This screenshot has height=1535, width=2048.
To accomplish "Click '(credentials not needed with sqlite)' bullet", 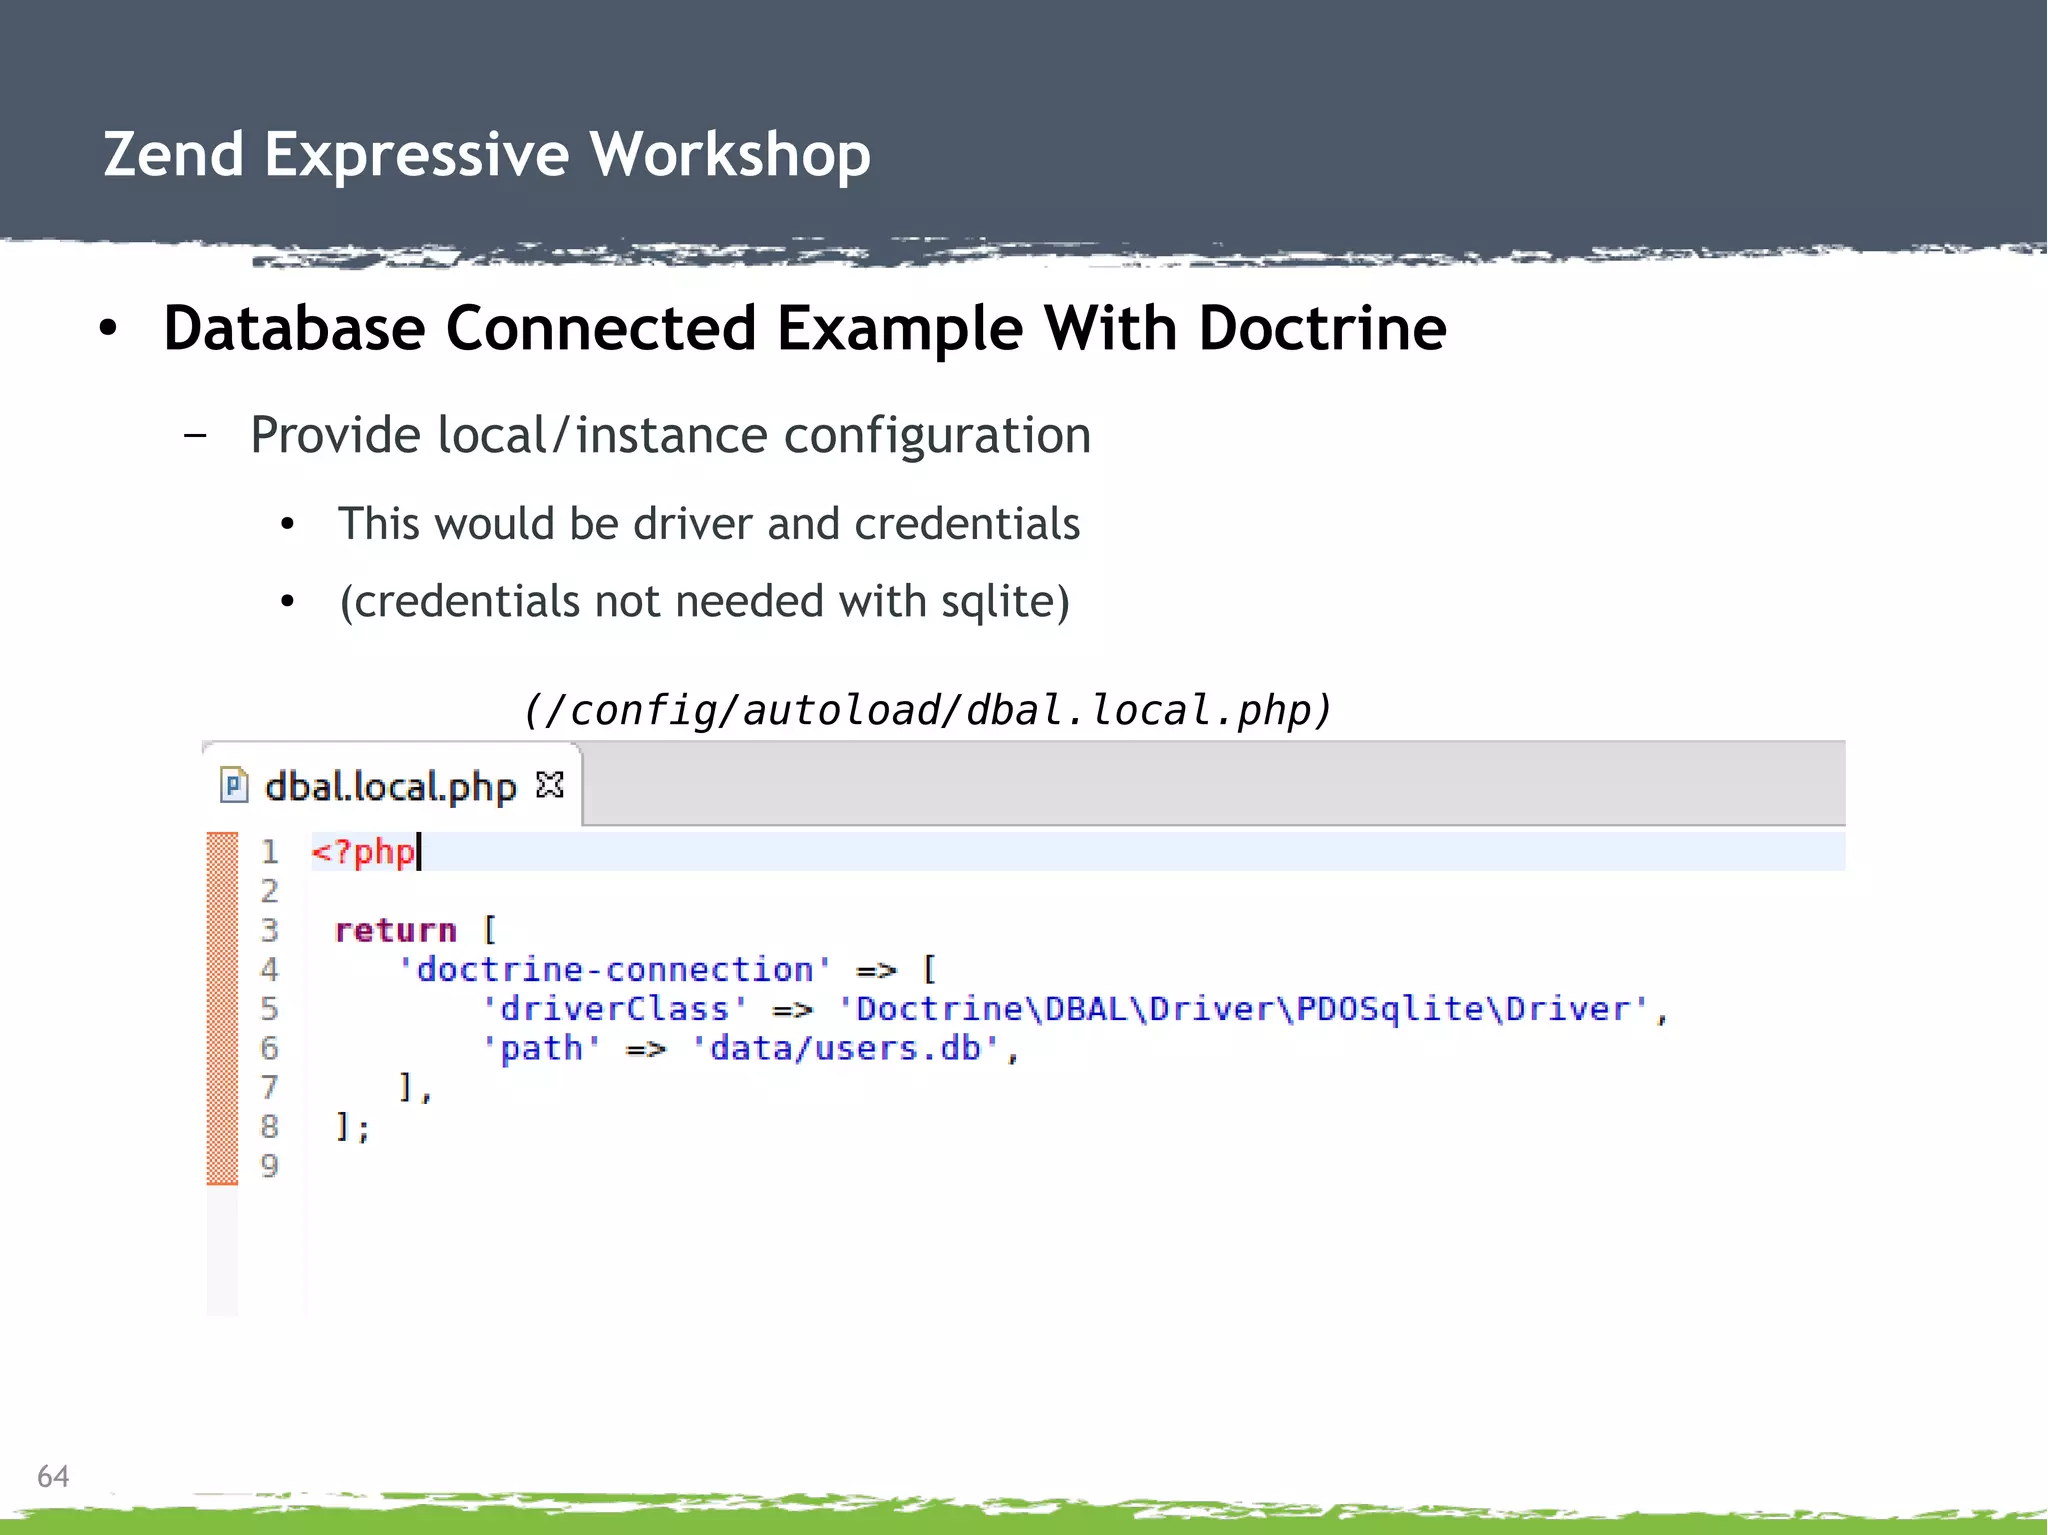I will click(x=704, y=602).
